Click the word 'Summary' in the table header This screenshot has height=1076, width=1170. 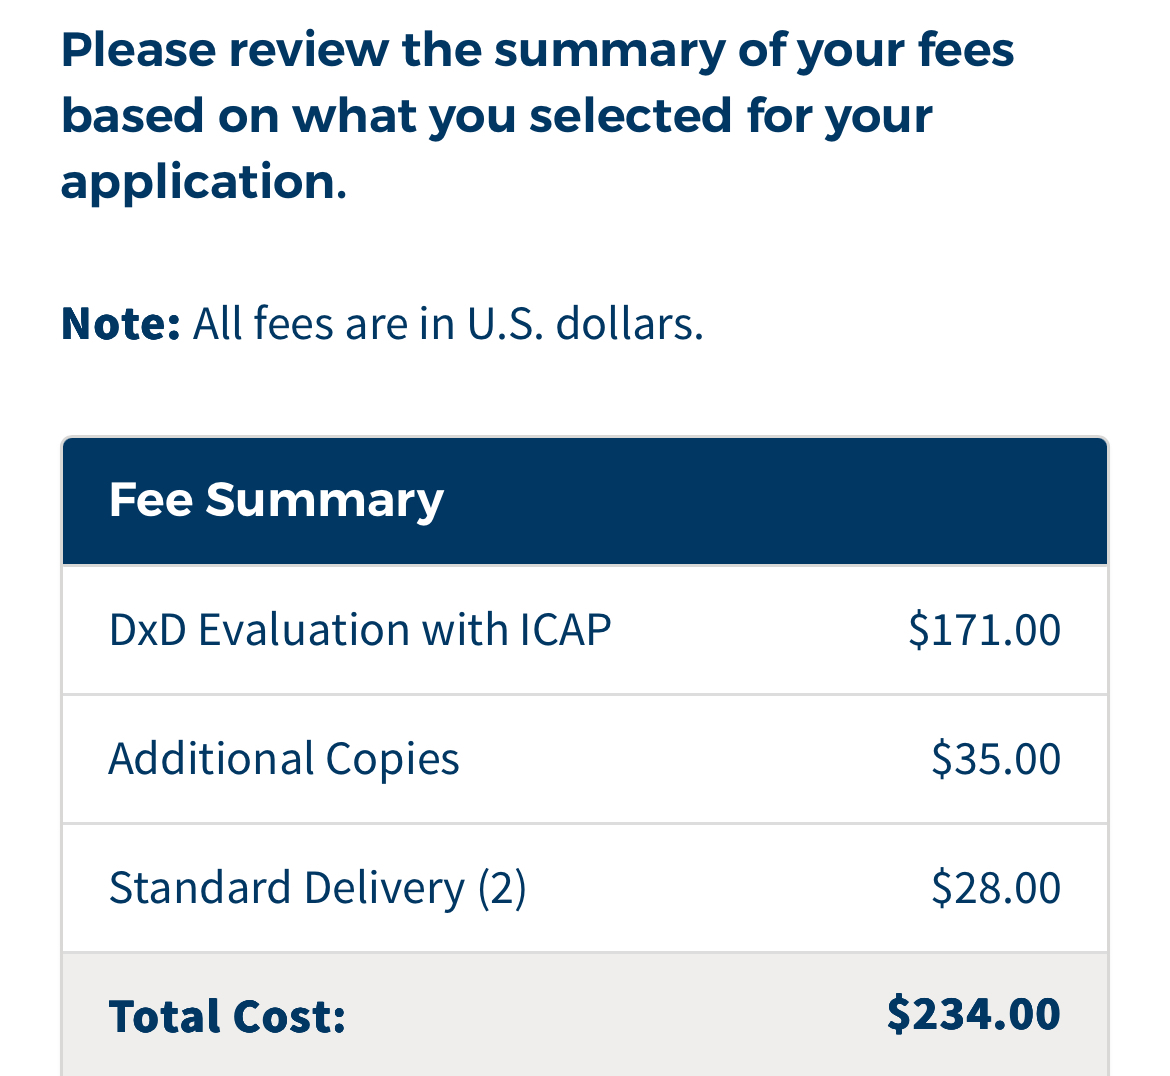point(325,501)
